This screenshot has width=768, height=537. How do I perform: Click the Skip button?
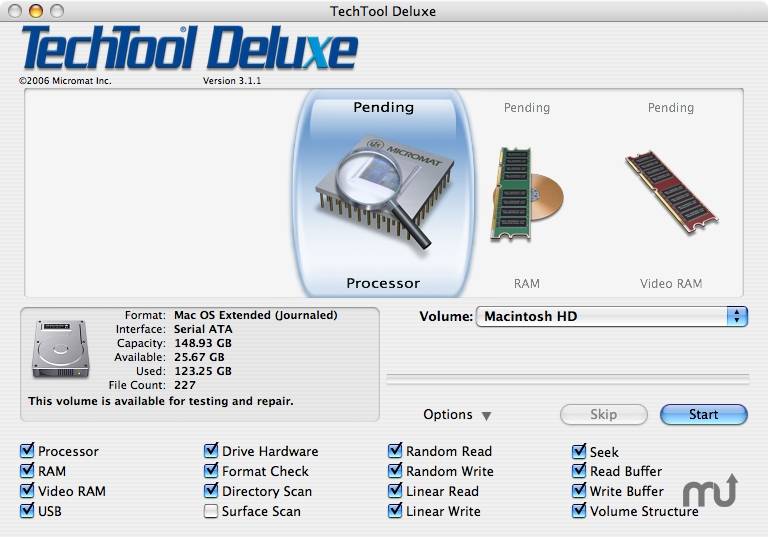(x=603, y=415)
